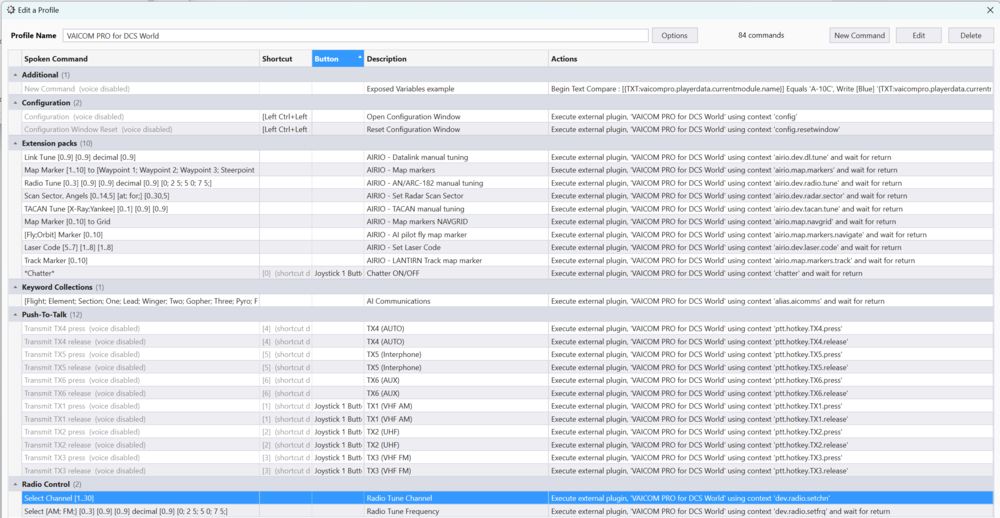Click the AIRIO - Datalink manual tuning description
This screenshot has width=1000, height=518.
(x=417, y=157)
